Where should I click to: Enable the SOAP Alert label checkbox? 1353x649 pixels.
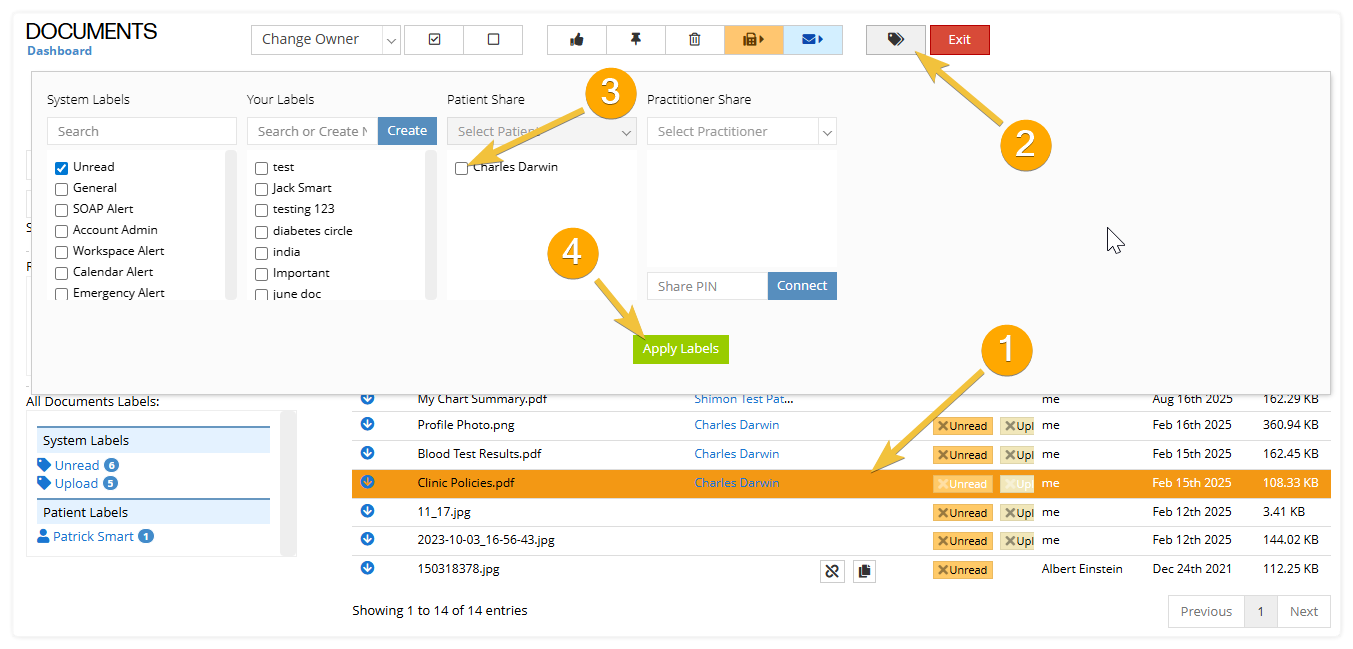point(62,210)
